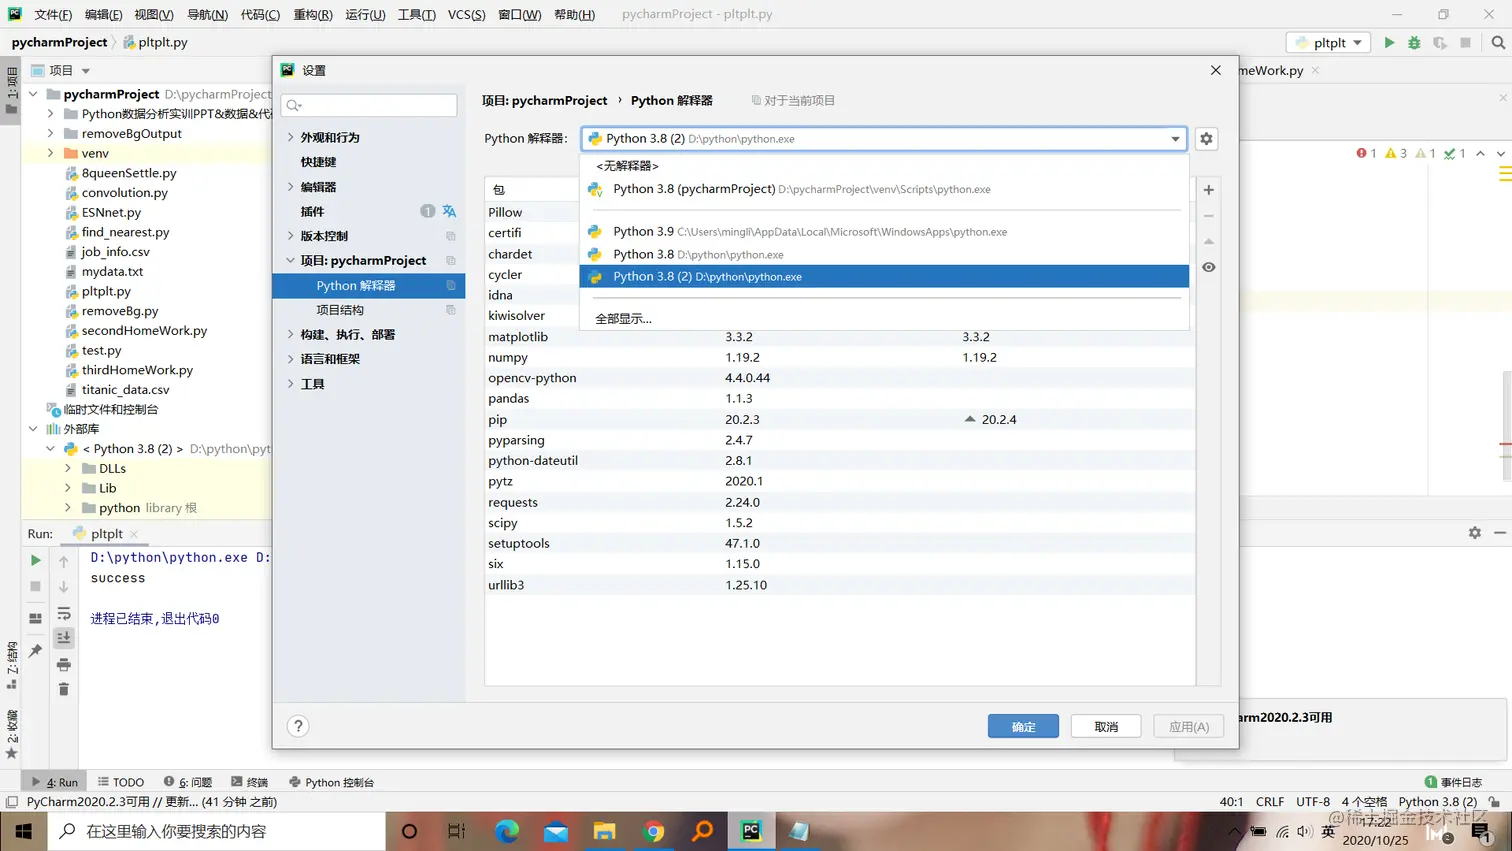
Task: Switch to 终端 tool window tab
Action: (250, 782)
